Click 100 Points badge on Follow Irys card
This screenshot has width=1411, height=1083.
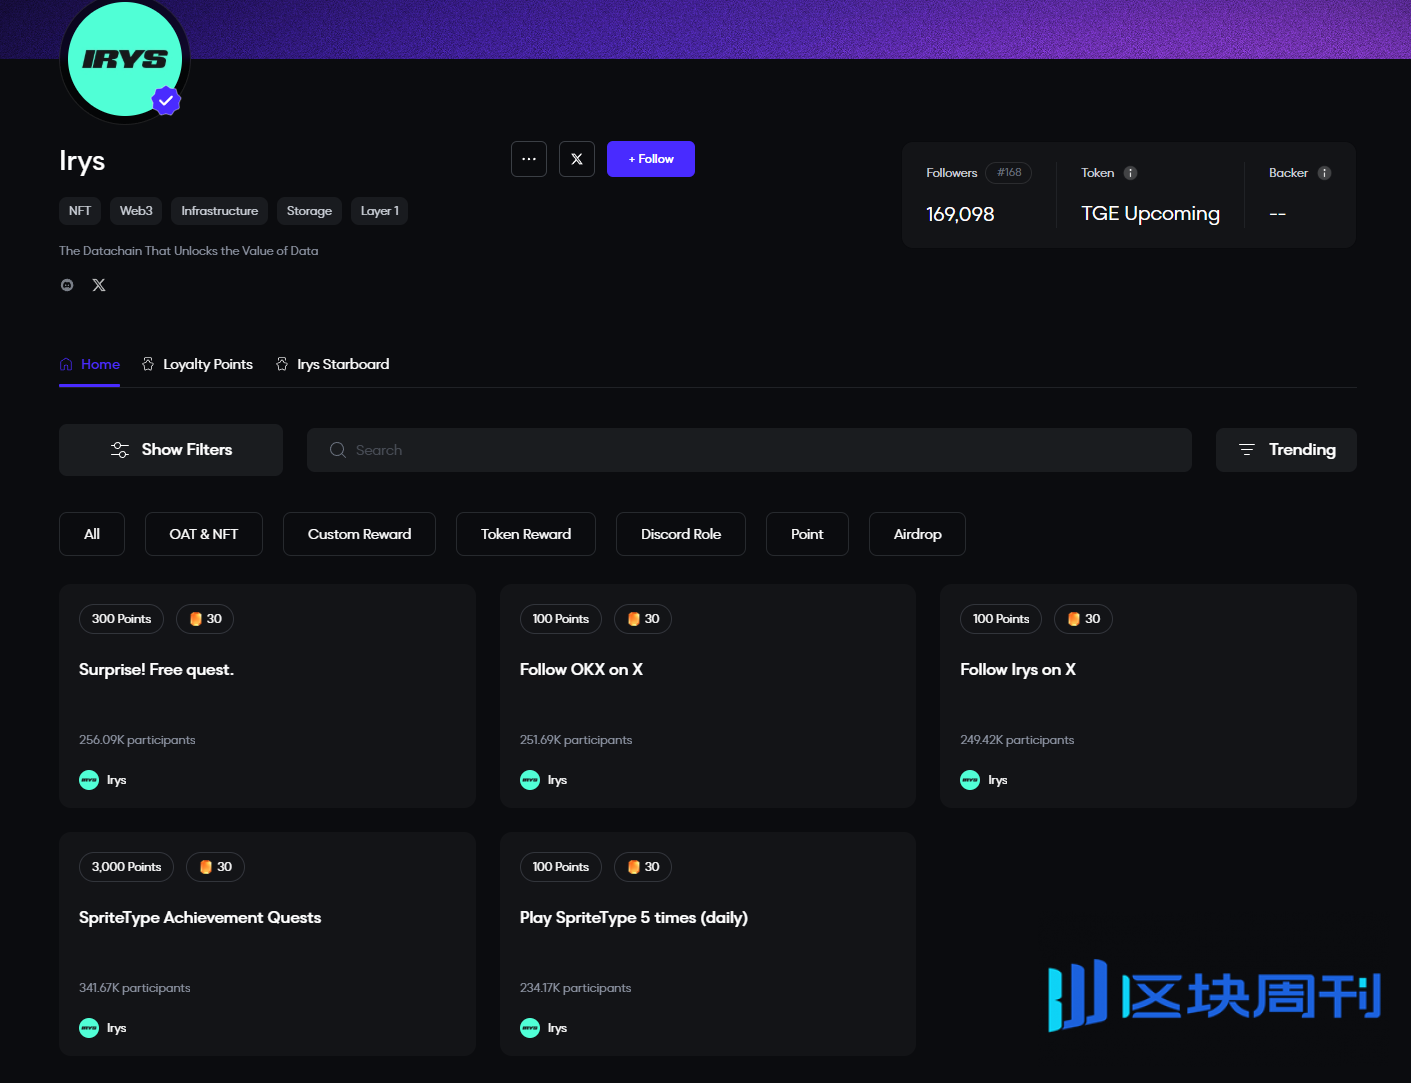tap(1001, 619)
